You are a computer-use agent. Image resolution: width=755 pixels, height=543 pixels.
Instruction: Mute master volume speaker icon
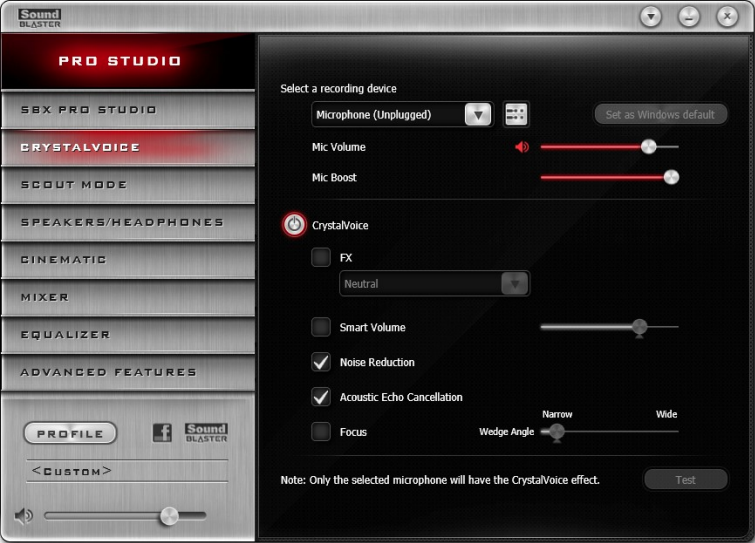click(23, 516)
